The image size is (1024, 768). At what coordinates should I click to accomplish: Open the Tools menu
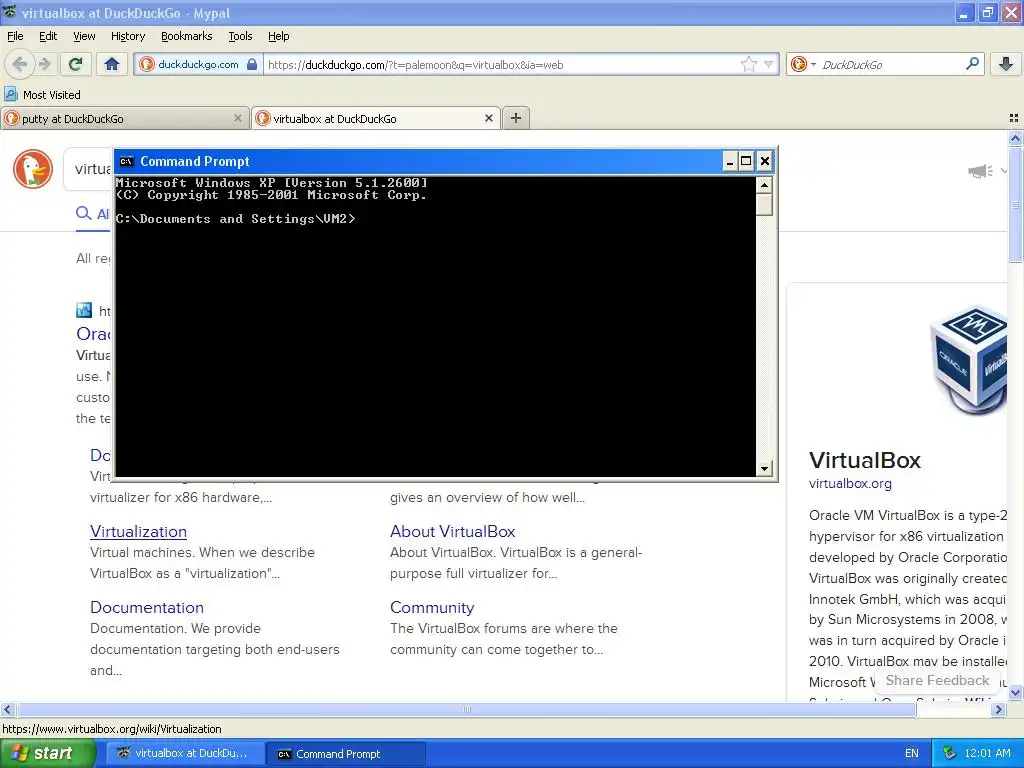pos(240,36)
